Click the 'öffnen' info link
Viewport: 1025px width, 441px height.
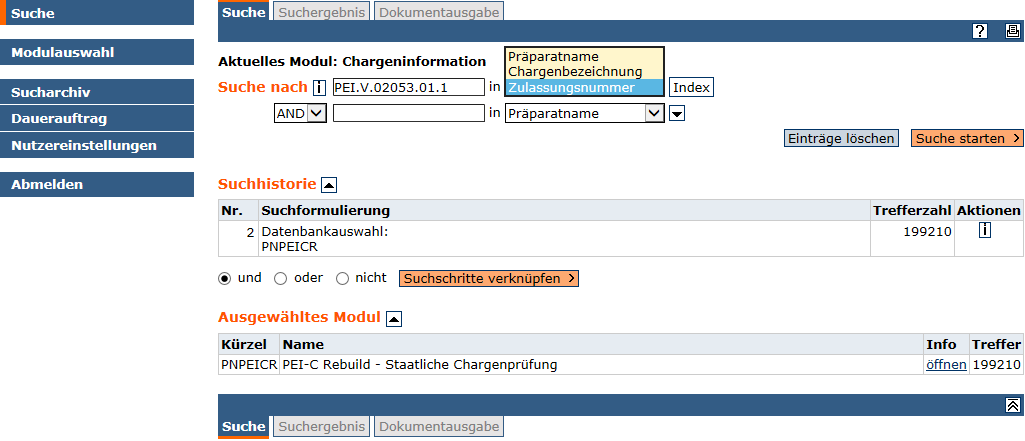(946, 365)
